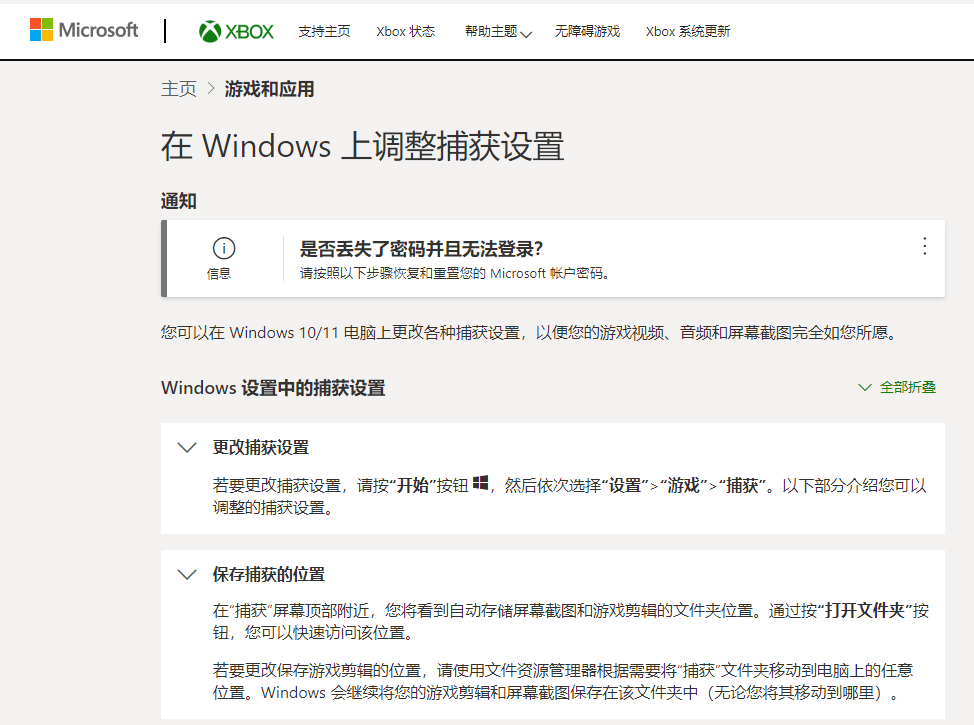Click the 保存捕获的位置 section title
The width and height of the screenshot is (974, 725).
click(x=269, y=574)
